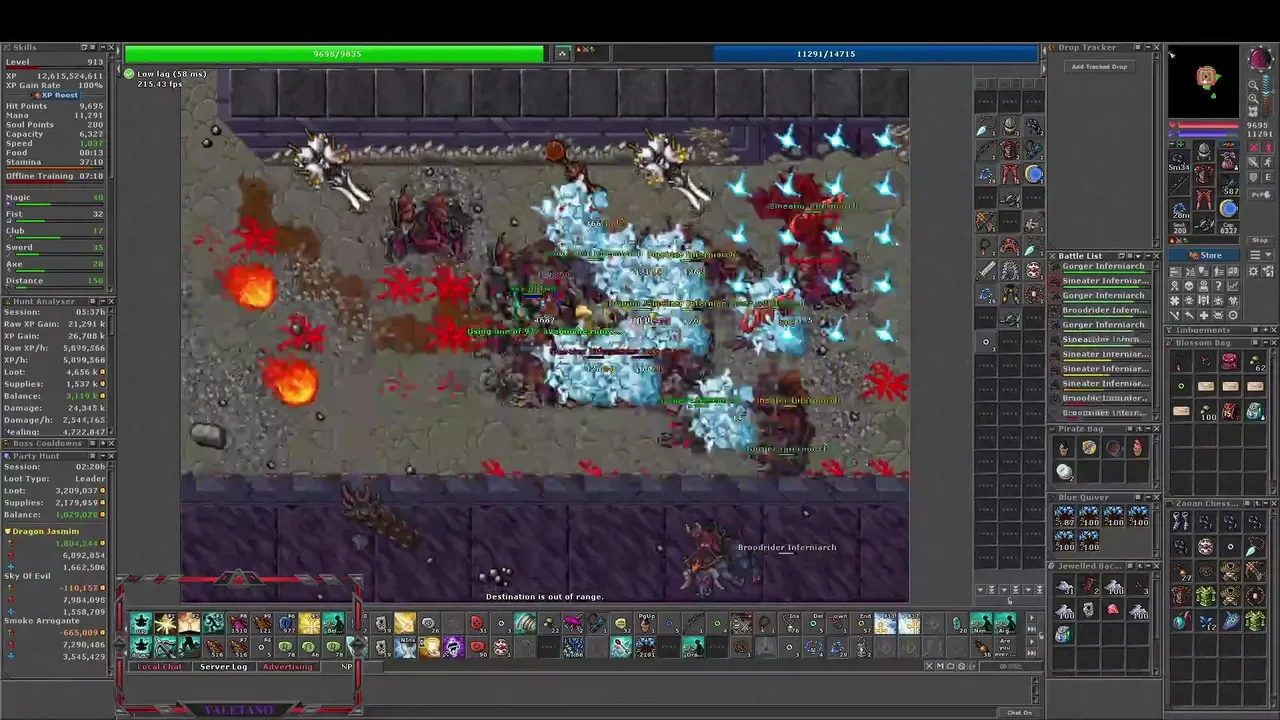Click the green check lag indicator

[x=128, y=74]
